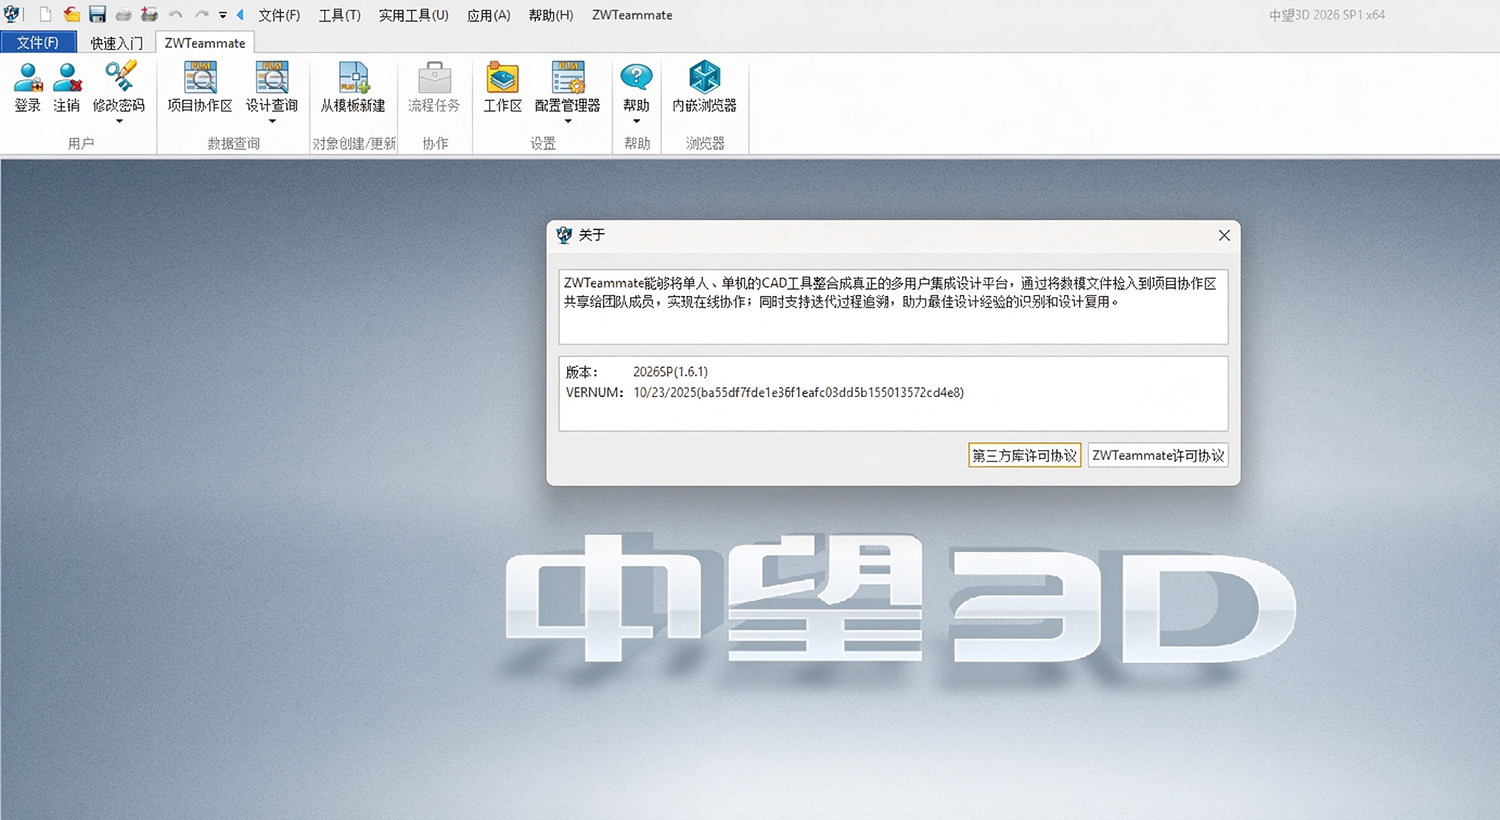This screenshot has height=820, width=1500.
Task: Click the Print icon in quick access toolbar
Action: click(123, 15)
